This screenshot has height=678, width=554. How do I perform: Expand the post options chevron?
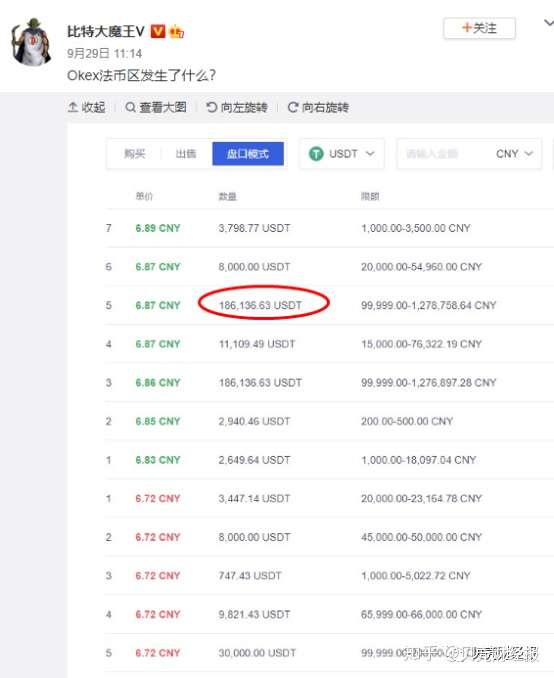click(x=549, y=22)
